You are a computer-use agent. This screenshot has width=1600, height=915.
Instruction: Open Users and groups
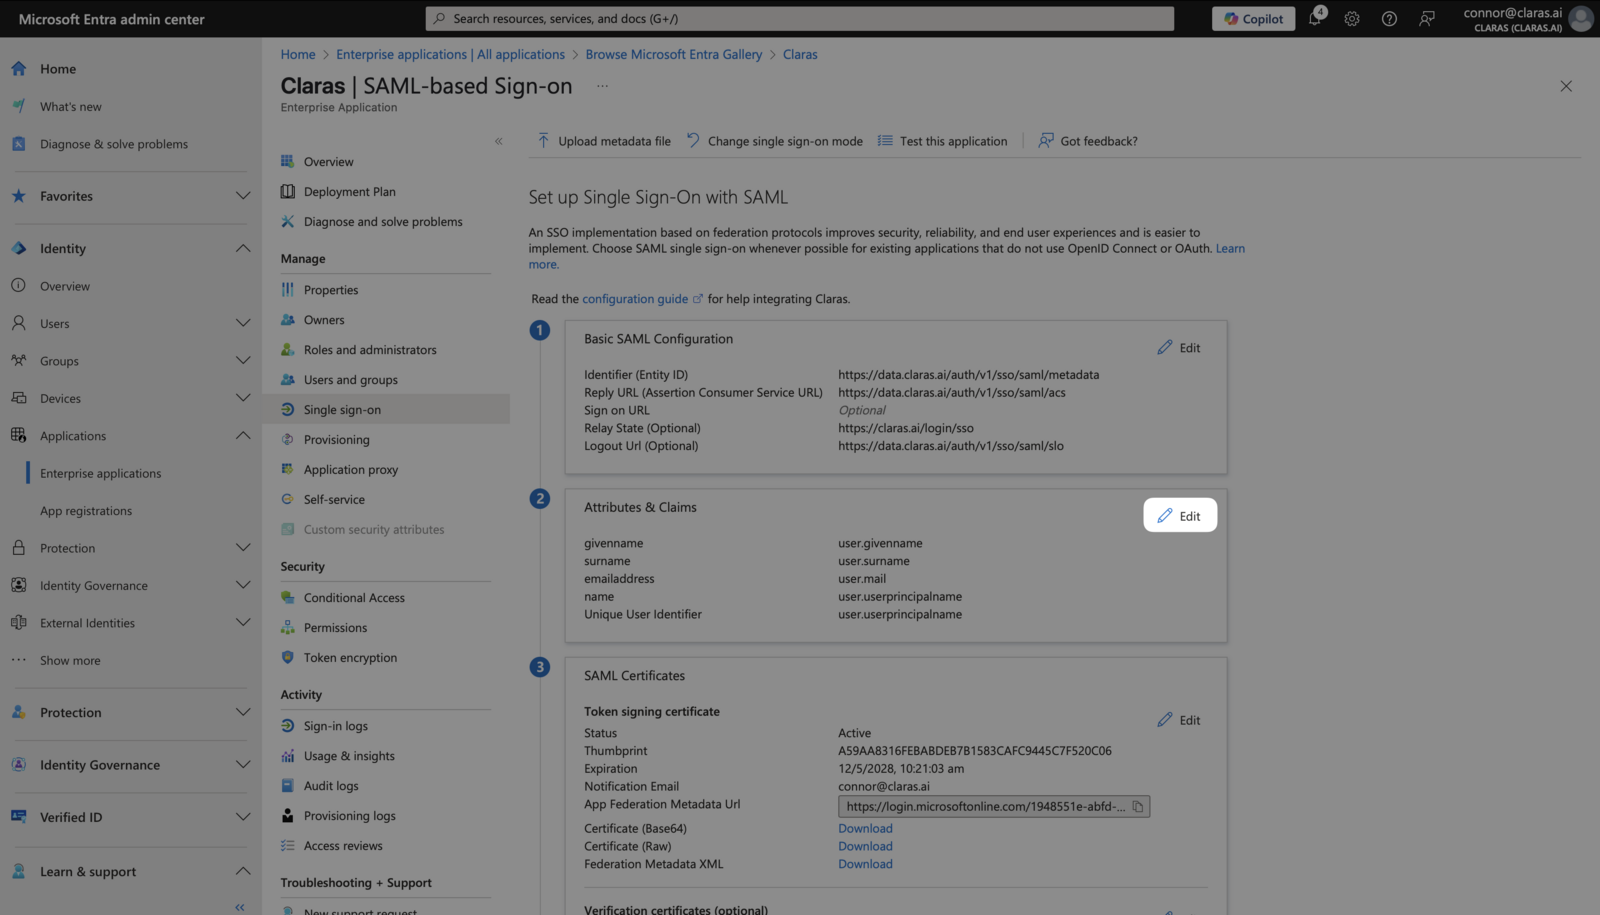pos(350,379)
